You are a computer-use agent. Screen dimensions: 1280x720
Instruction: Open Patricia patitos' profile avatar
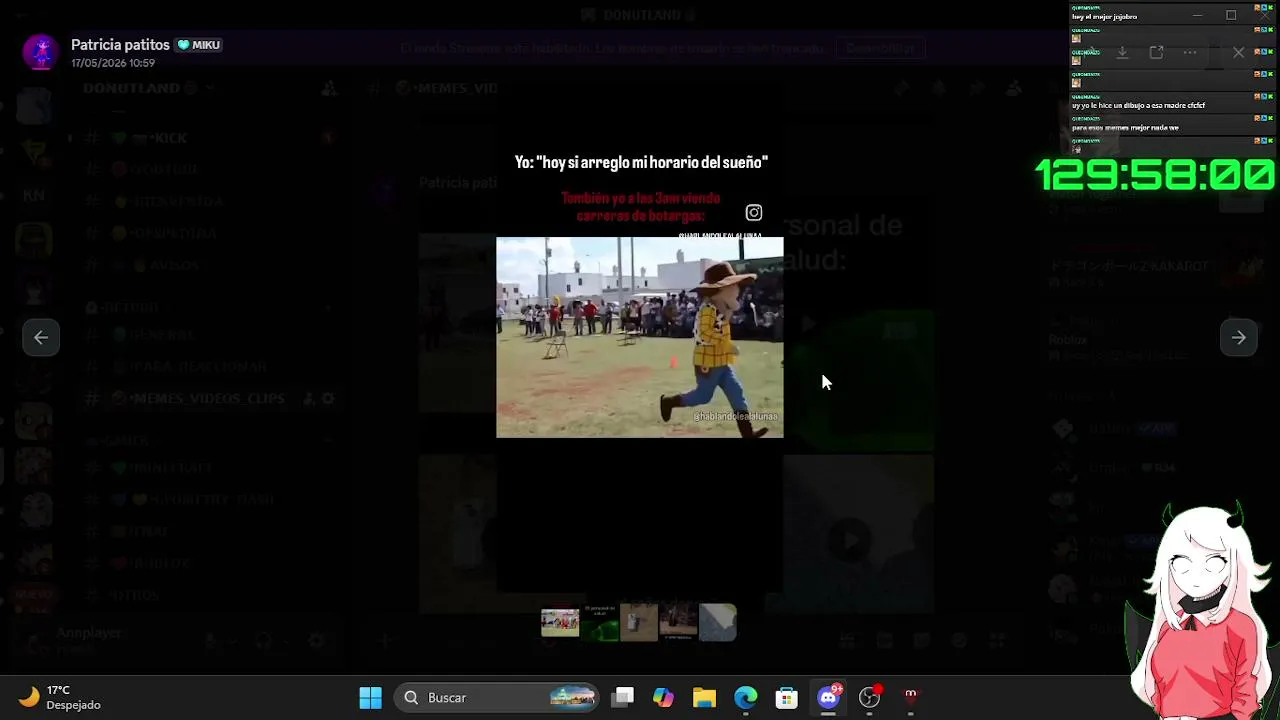tap(41, 53)
